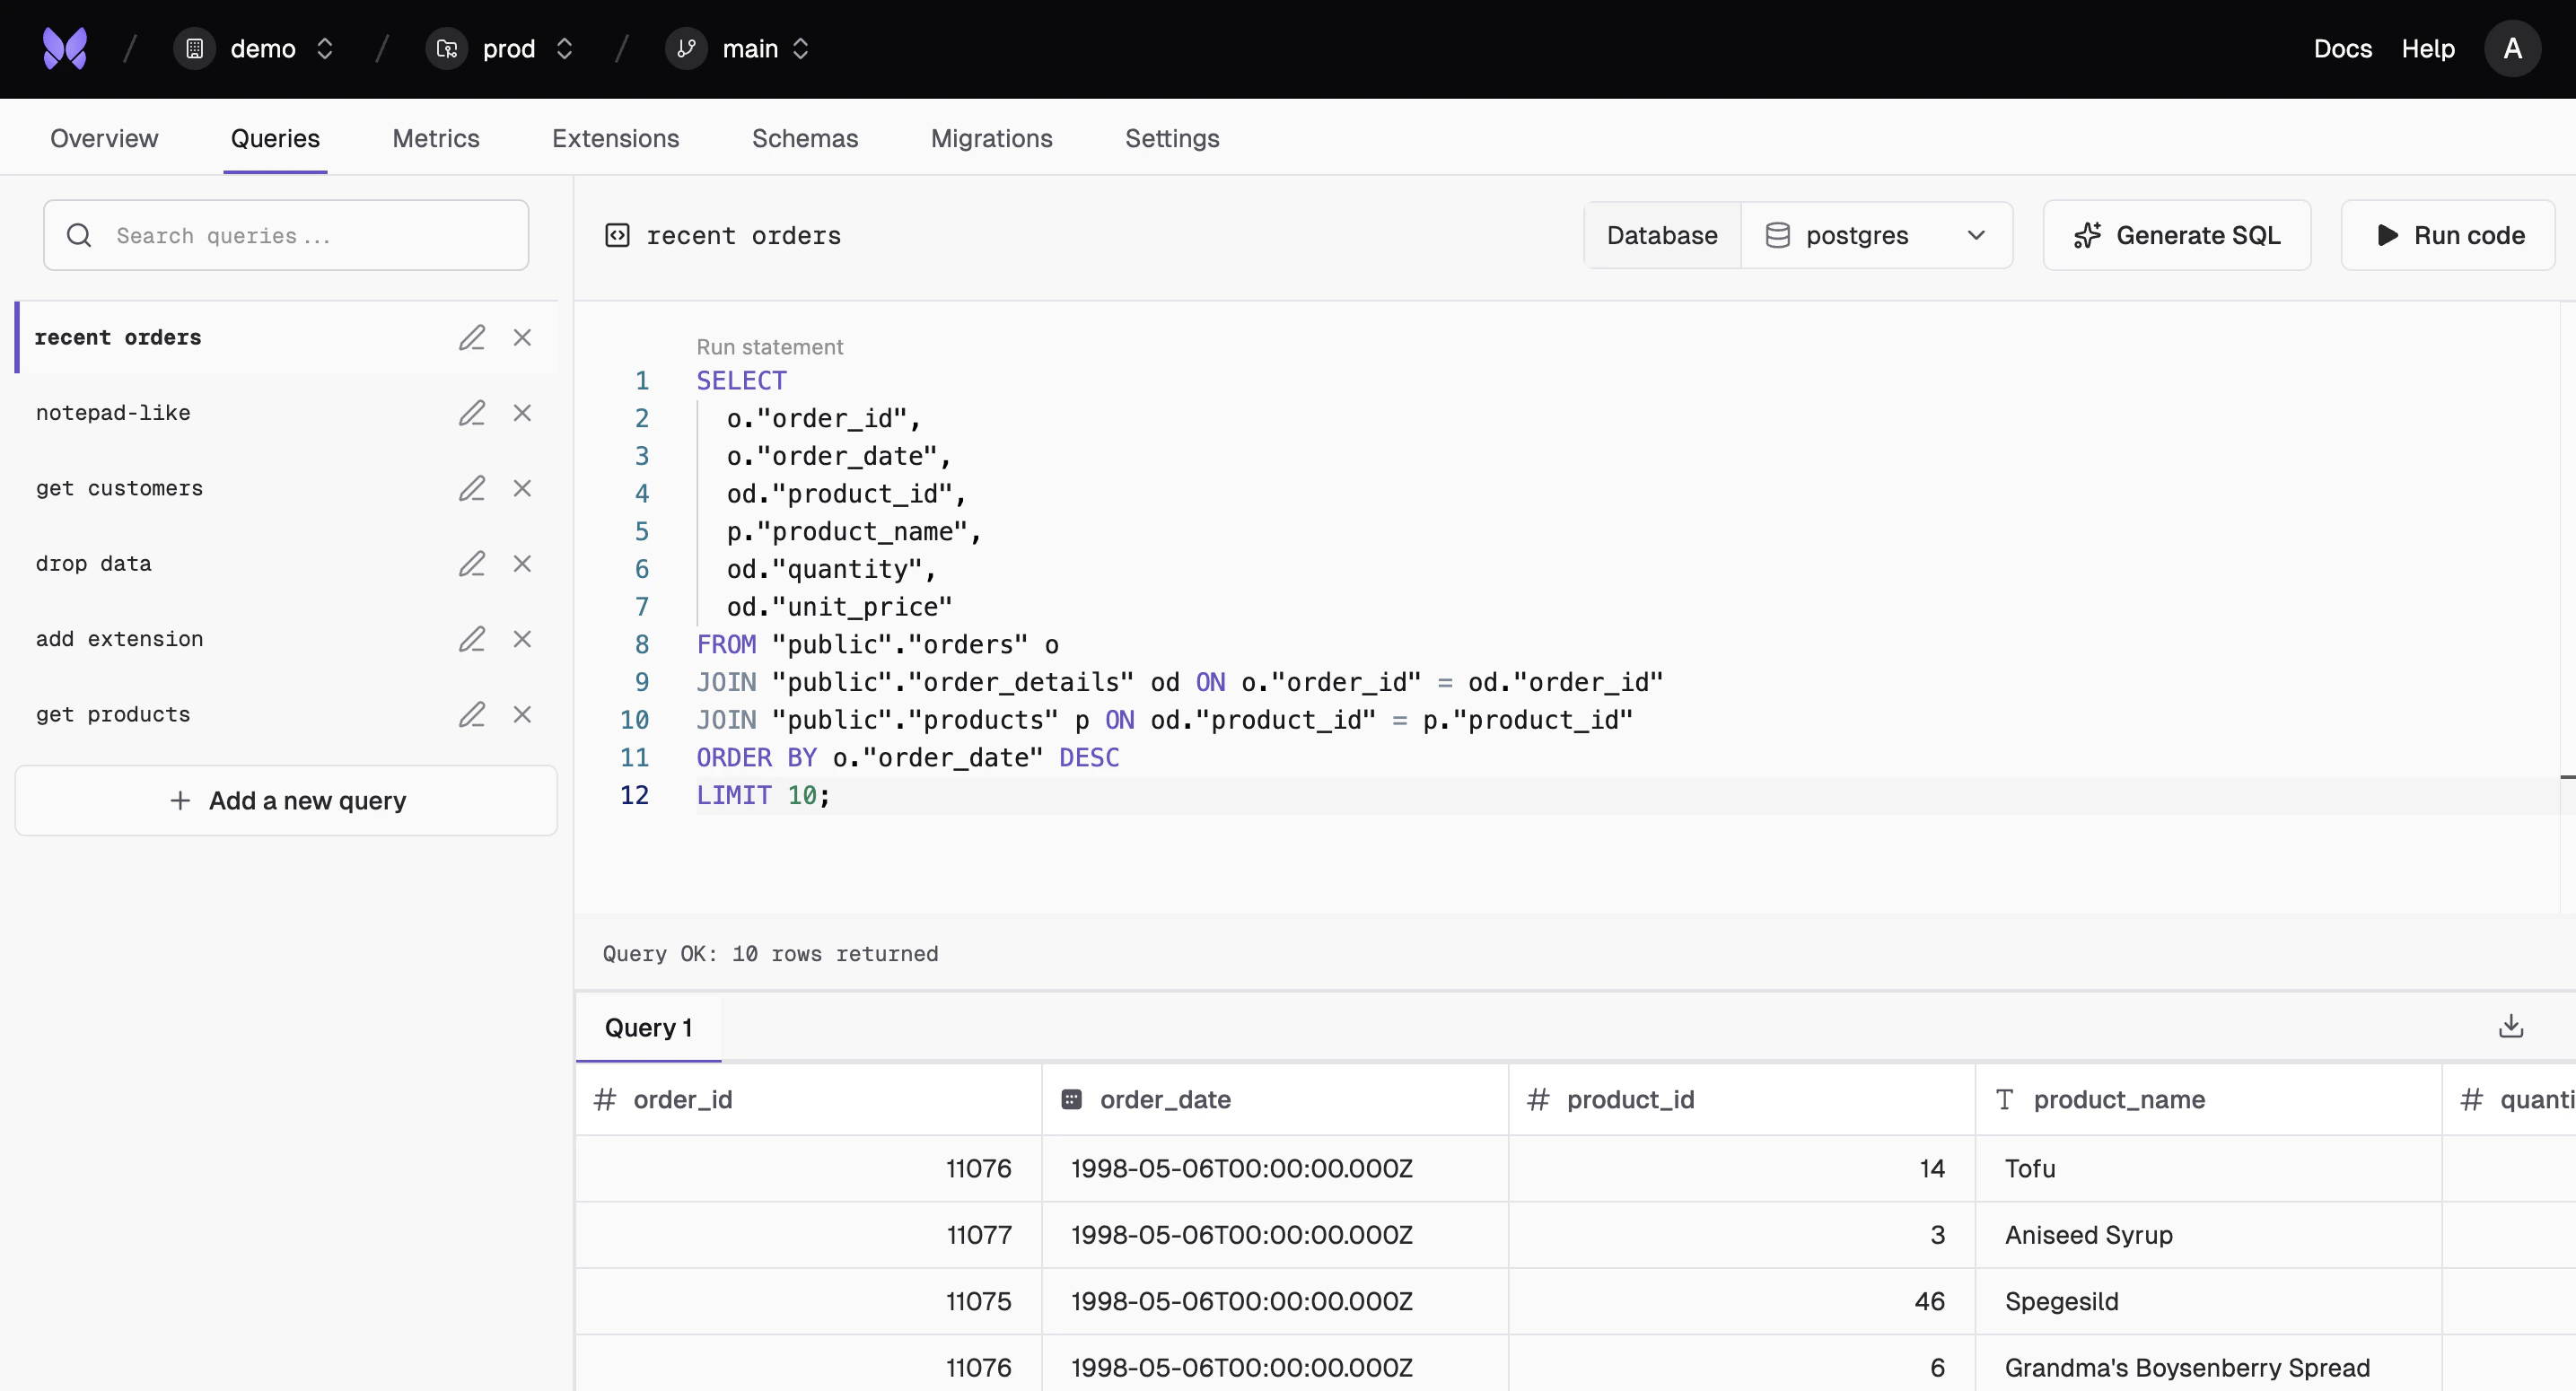
Task: Open the user avatar menu
Action: pos(2513,48)
